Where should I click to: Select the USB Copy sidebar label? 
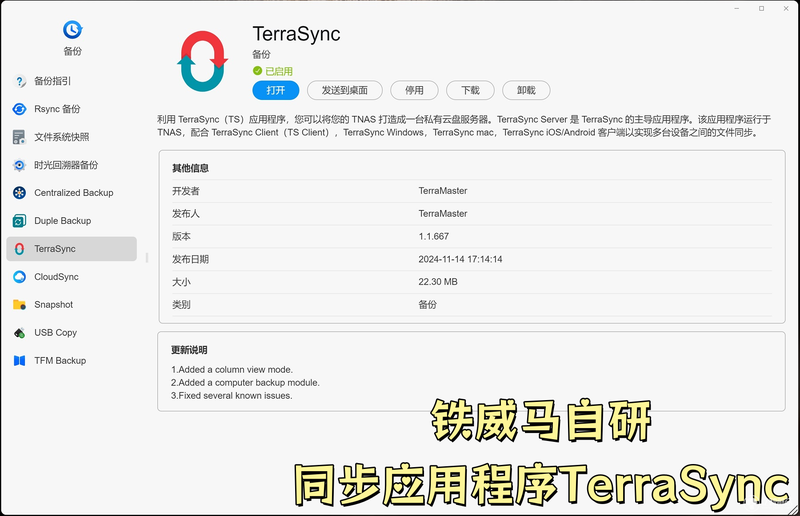pos(56,333)
